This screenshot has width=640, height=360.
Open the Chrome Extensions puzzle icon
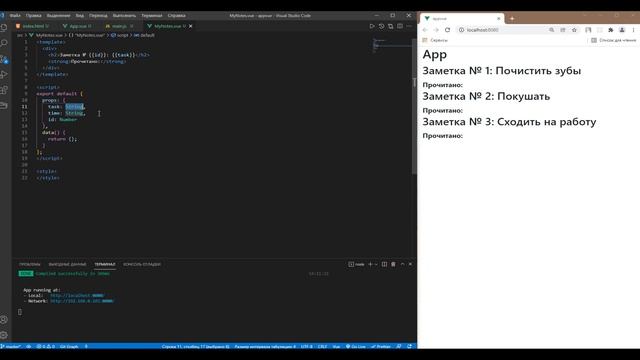point(611,30)
